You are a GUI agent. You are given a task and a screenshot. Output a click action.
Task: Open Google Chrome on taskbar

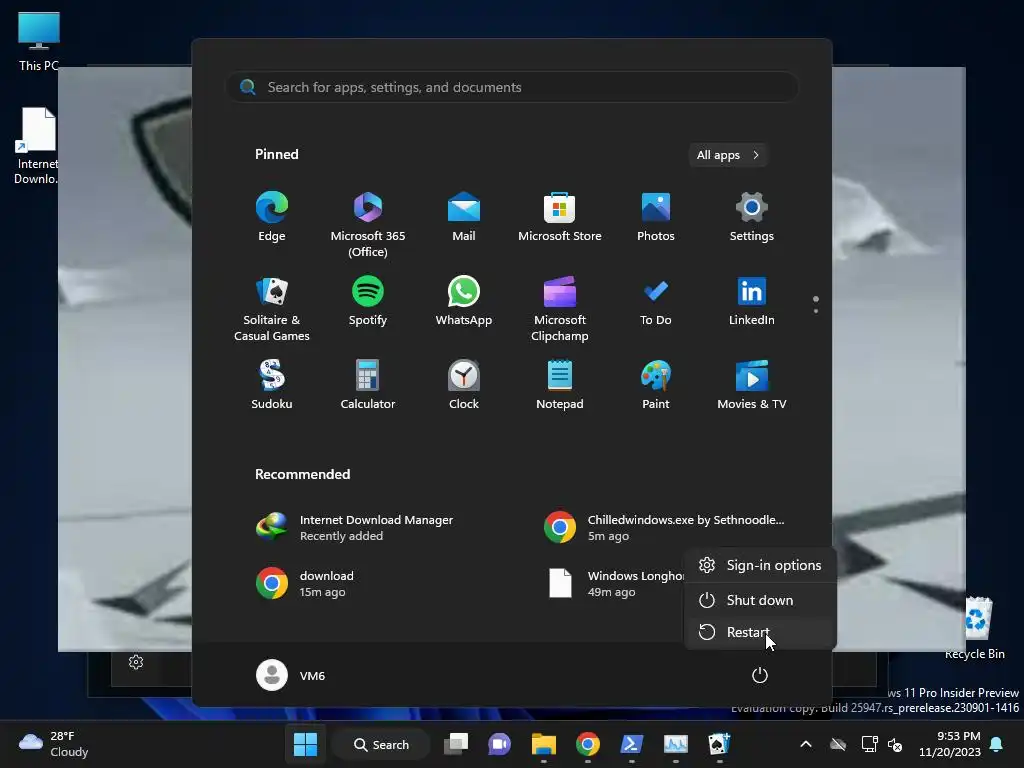[588, 744]
